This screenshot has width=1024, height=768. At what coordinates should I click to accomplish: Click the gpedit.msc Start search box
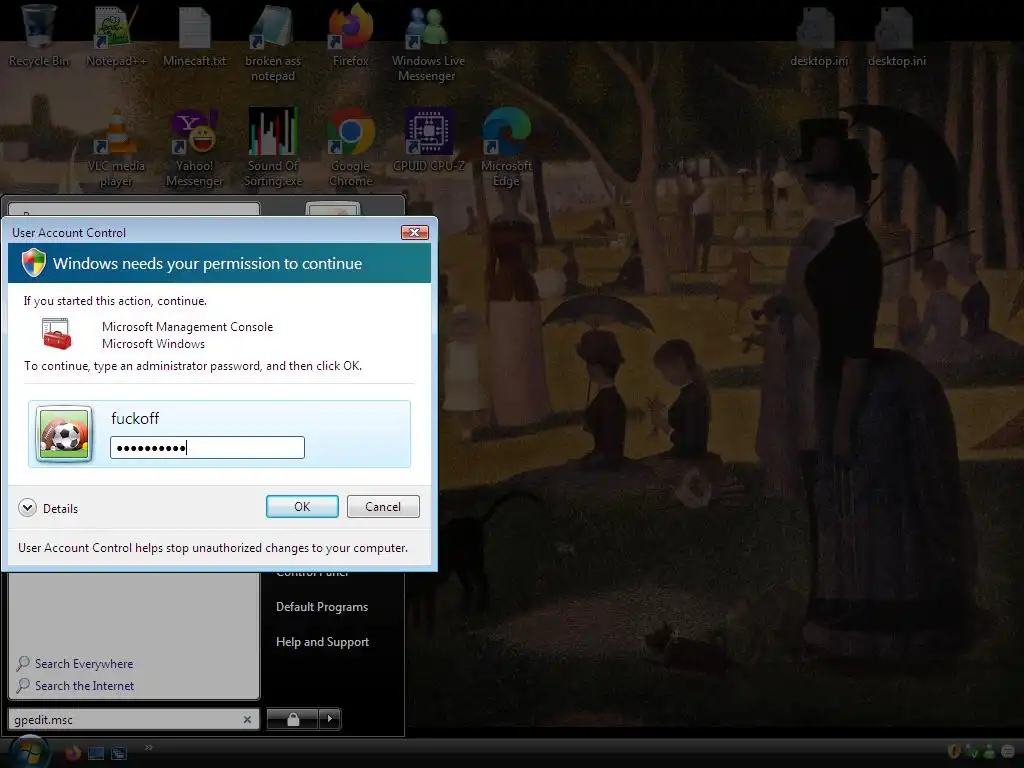pyautogui.click(x=134, y=720)
